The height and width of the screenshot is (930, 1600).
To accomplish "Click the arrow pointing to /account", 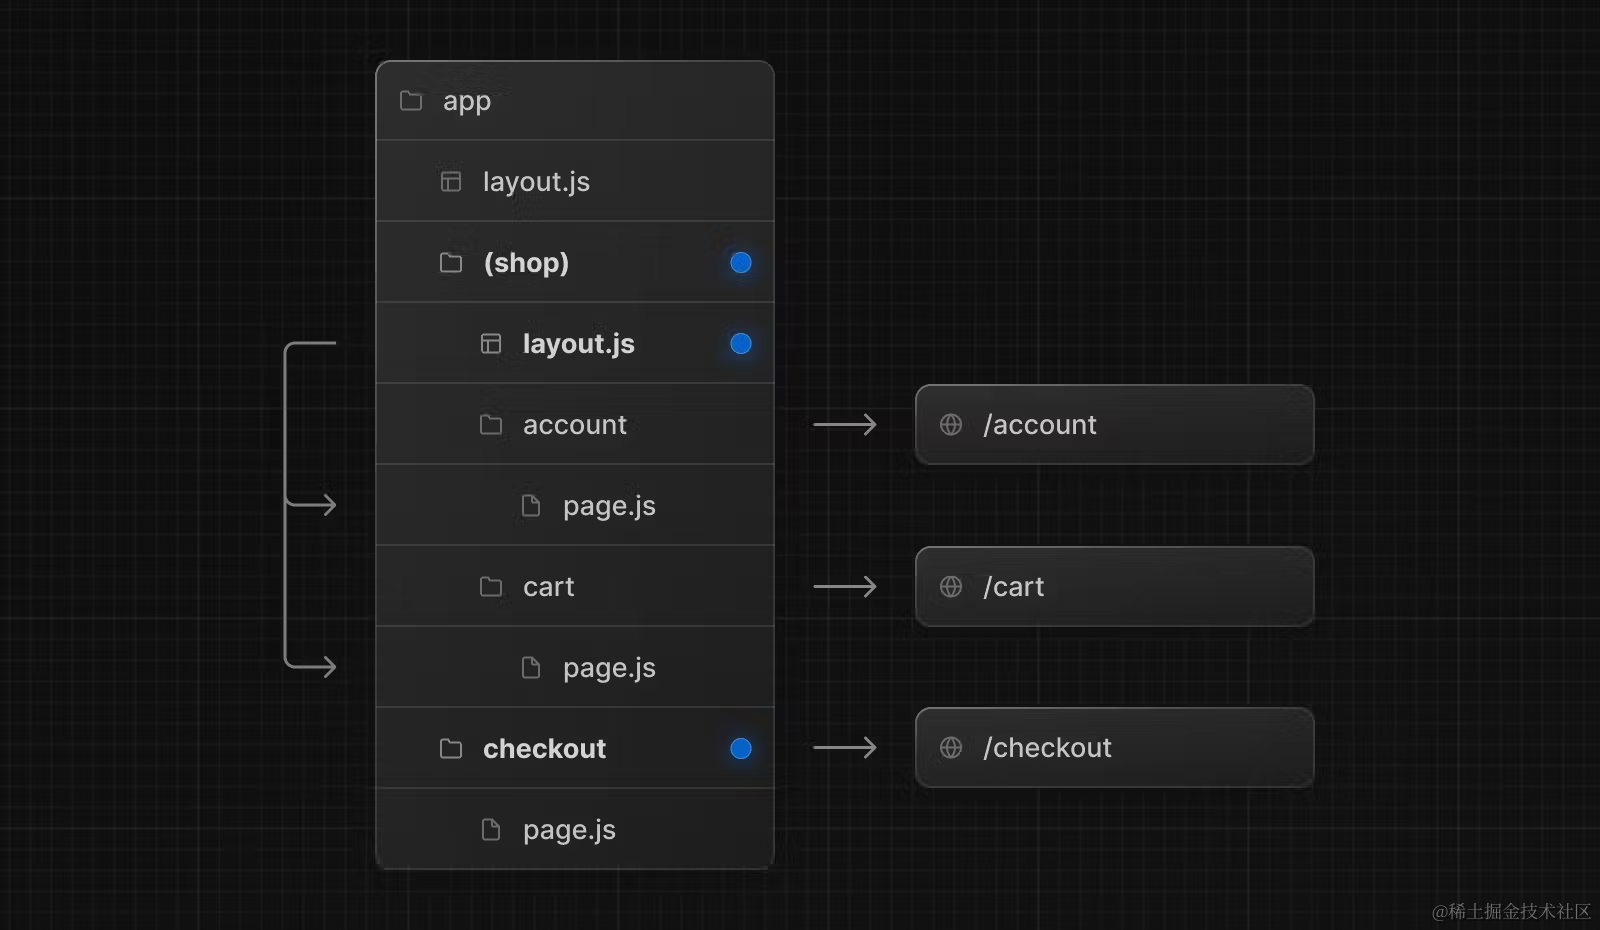I will [845, 425].
